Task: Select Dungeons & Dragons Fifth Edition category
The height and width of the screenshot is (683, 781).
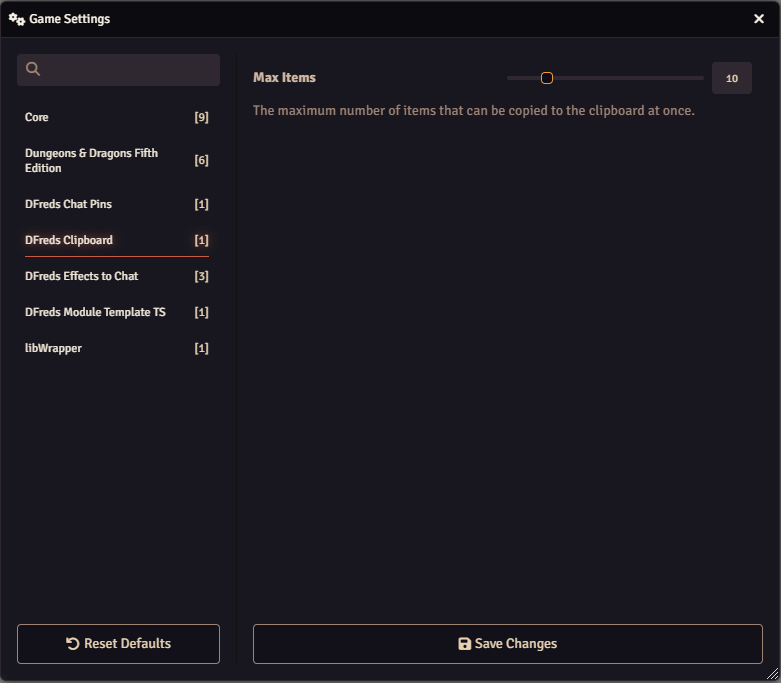Action: pyautogui.click(x=91, y=161)
